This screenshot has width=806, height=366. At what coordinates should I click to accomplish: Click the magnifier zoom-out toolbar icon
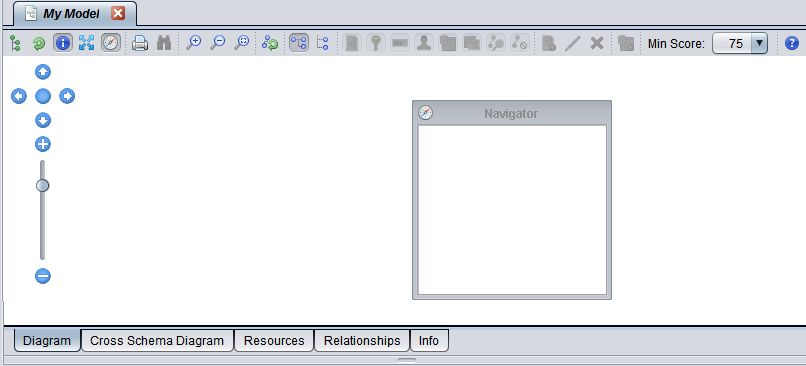tap(217, 43)
